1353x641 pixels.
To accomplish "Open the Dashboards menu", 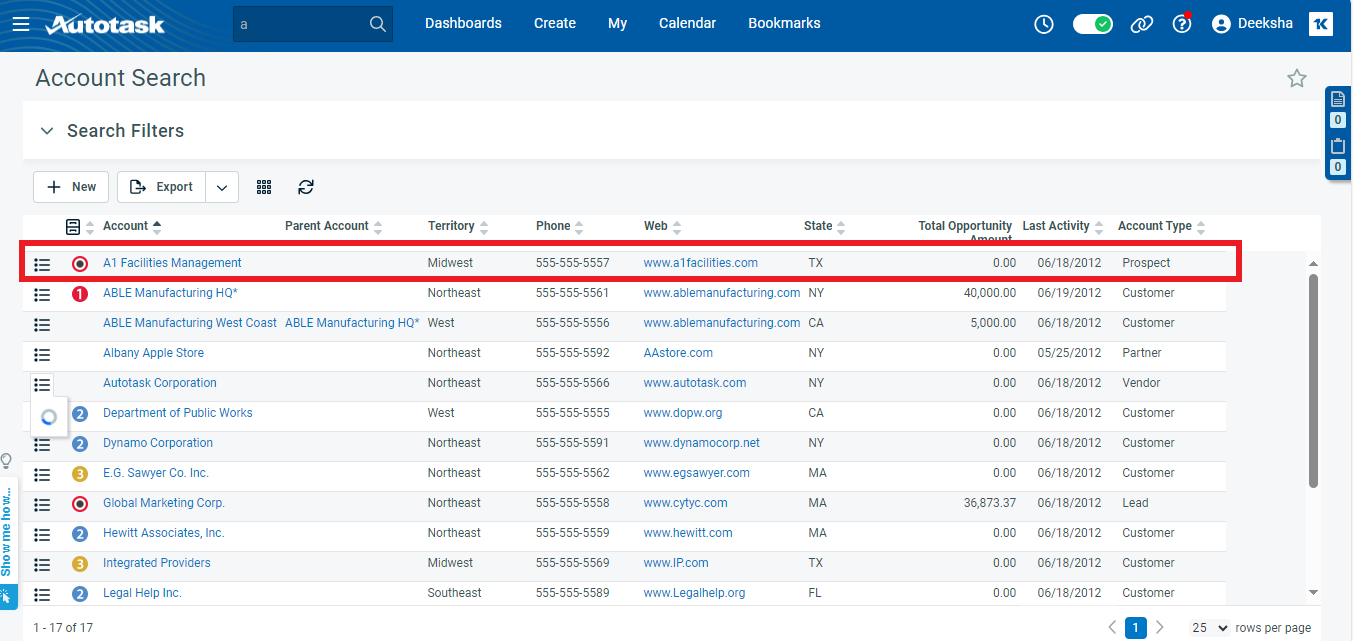I will click(x=463, y=24).
